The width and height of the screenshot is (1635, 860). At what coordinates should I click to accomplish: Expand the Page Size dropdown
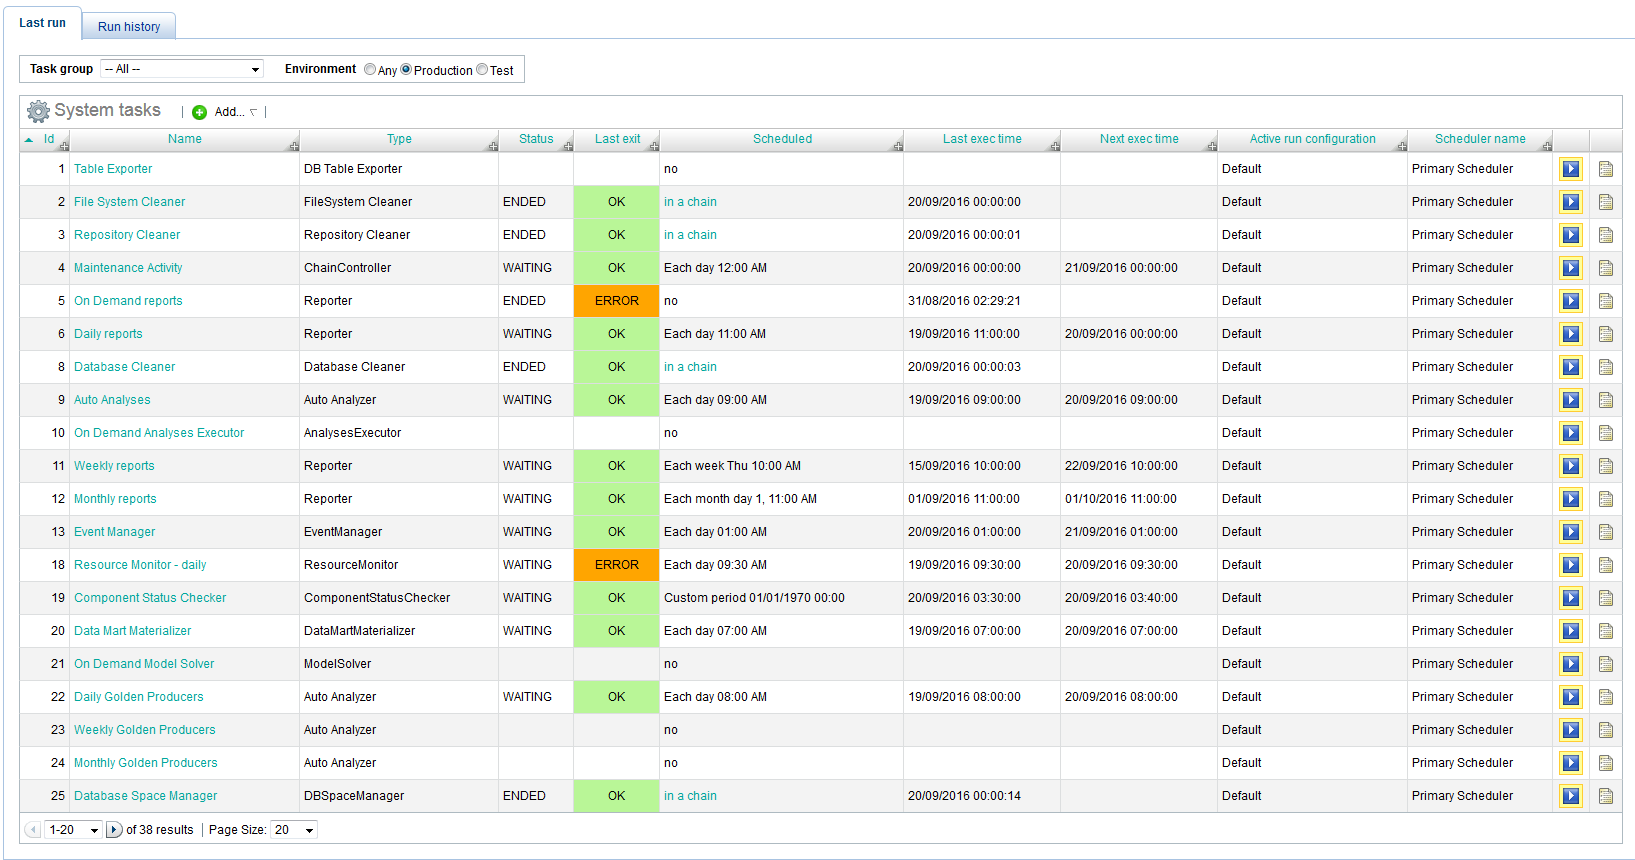point(295,830)
